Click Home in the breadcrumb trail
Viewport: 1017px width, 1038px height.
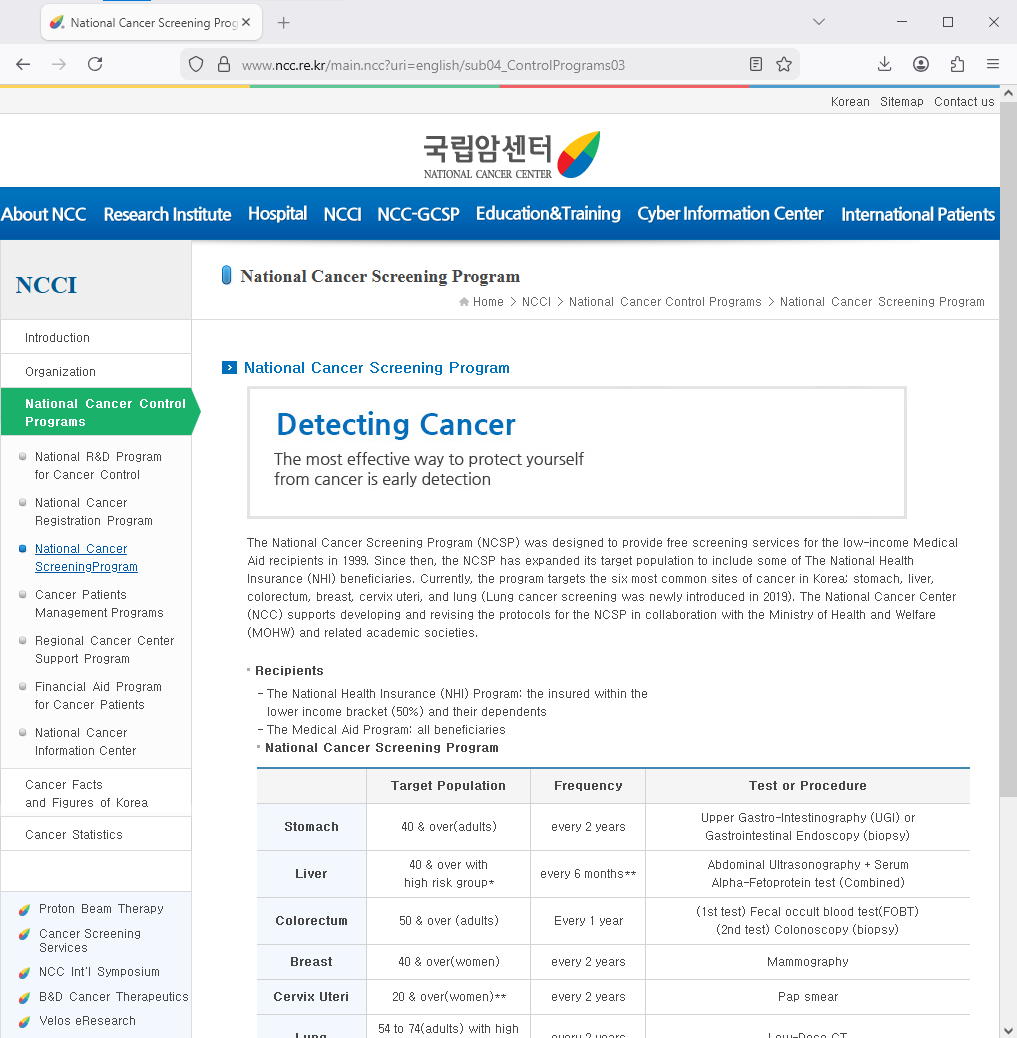point(487,302)
